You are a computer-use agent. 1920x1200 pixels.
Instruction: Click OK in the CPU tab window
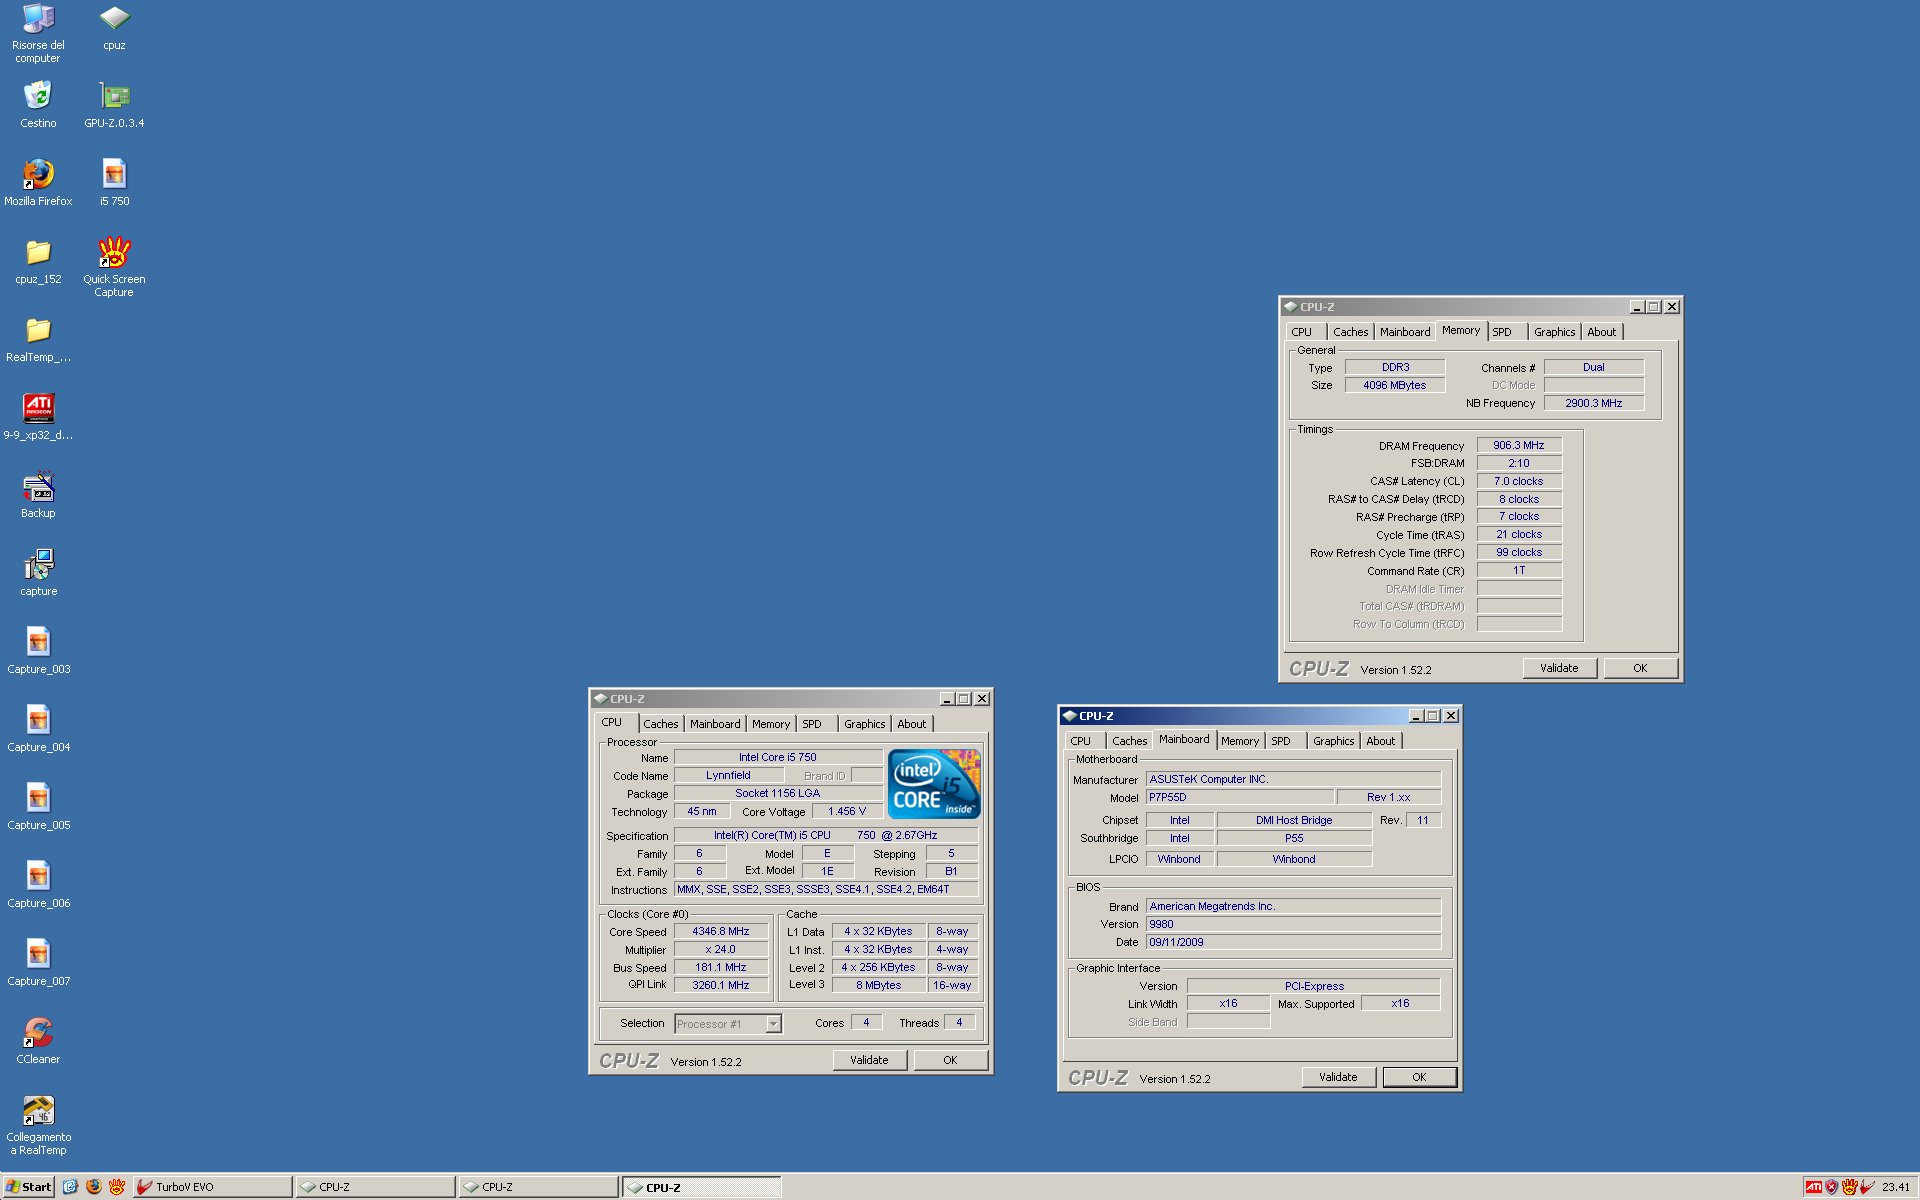(x=950, y=1060)
